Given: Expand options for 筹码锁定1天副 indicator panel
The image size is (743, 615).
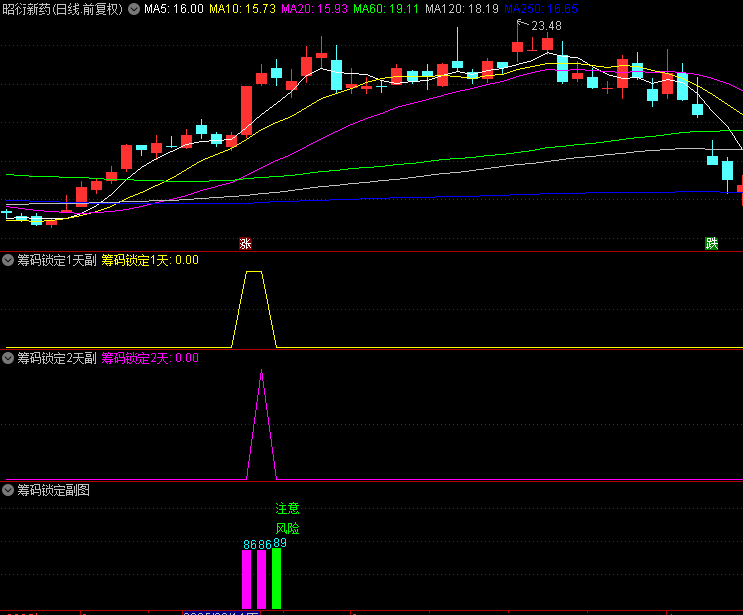Looking at the screenshot, I should pos(8,260).
